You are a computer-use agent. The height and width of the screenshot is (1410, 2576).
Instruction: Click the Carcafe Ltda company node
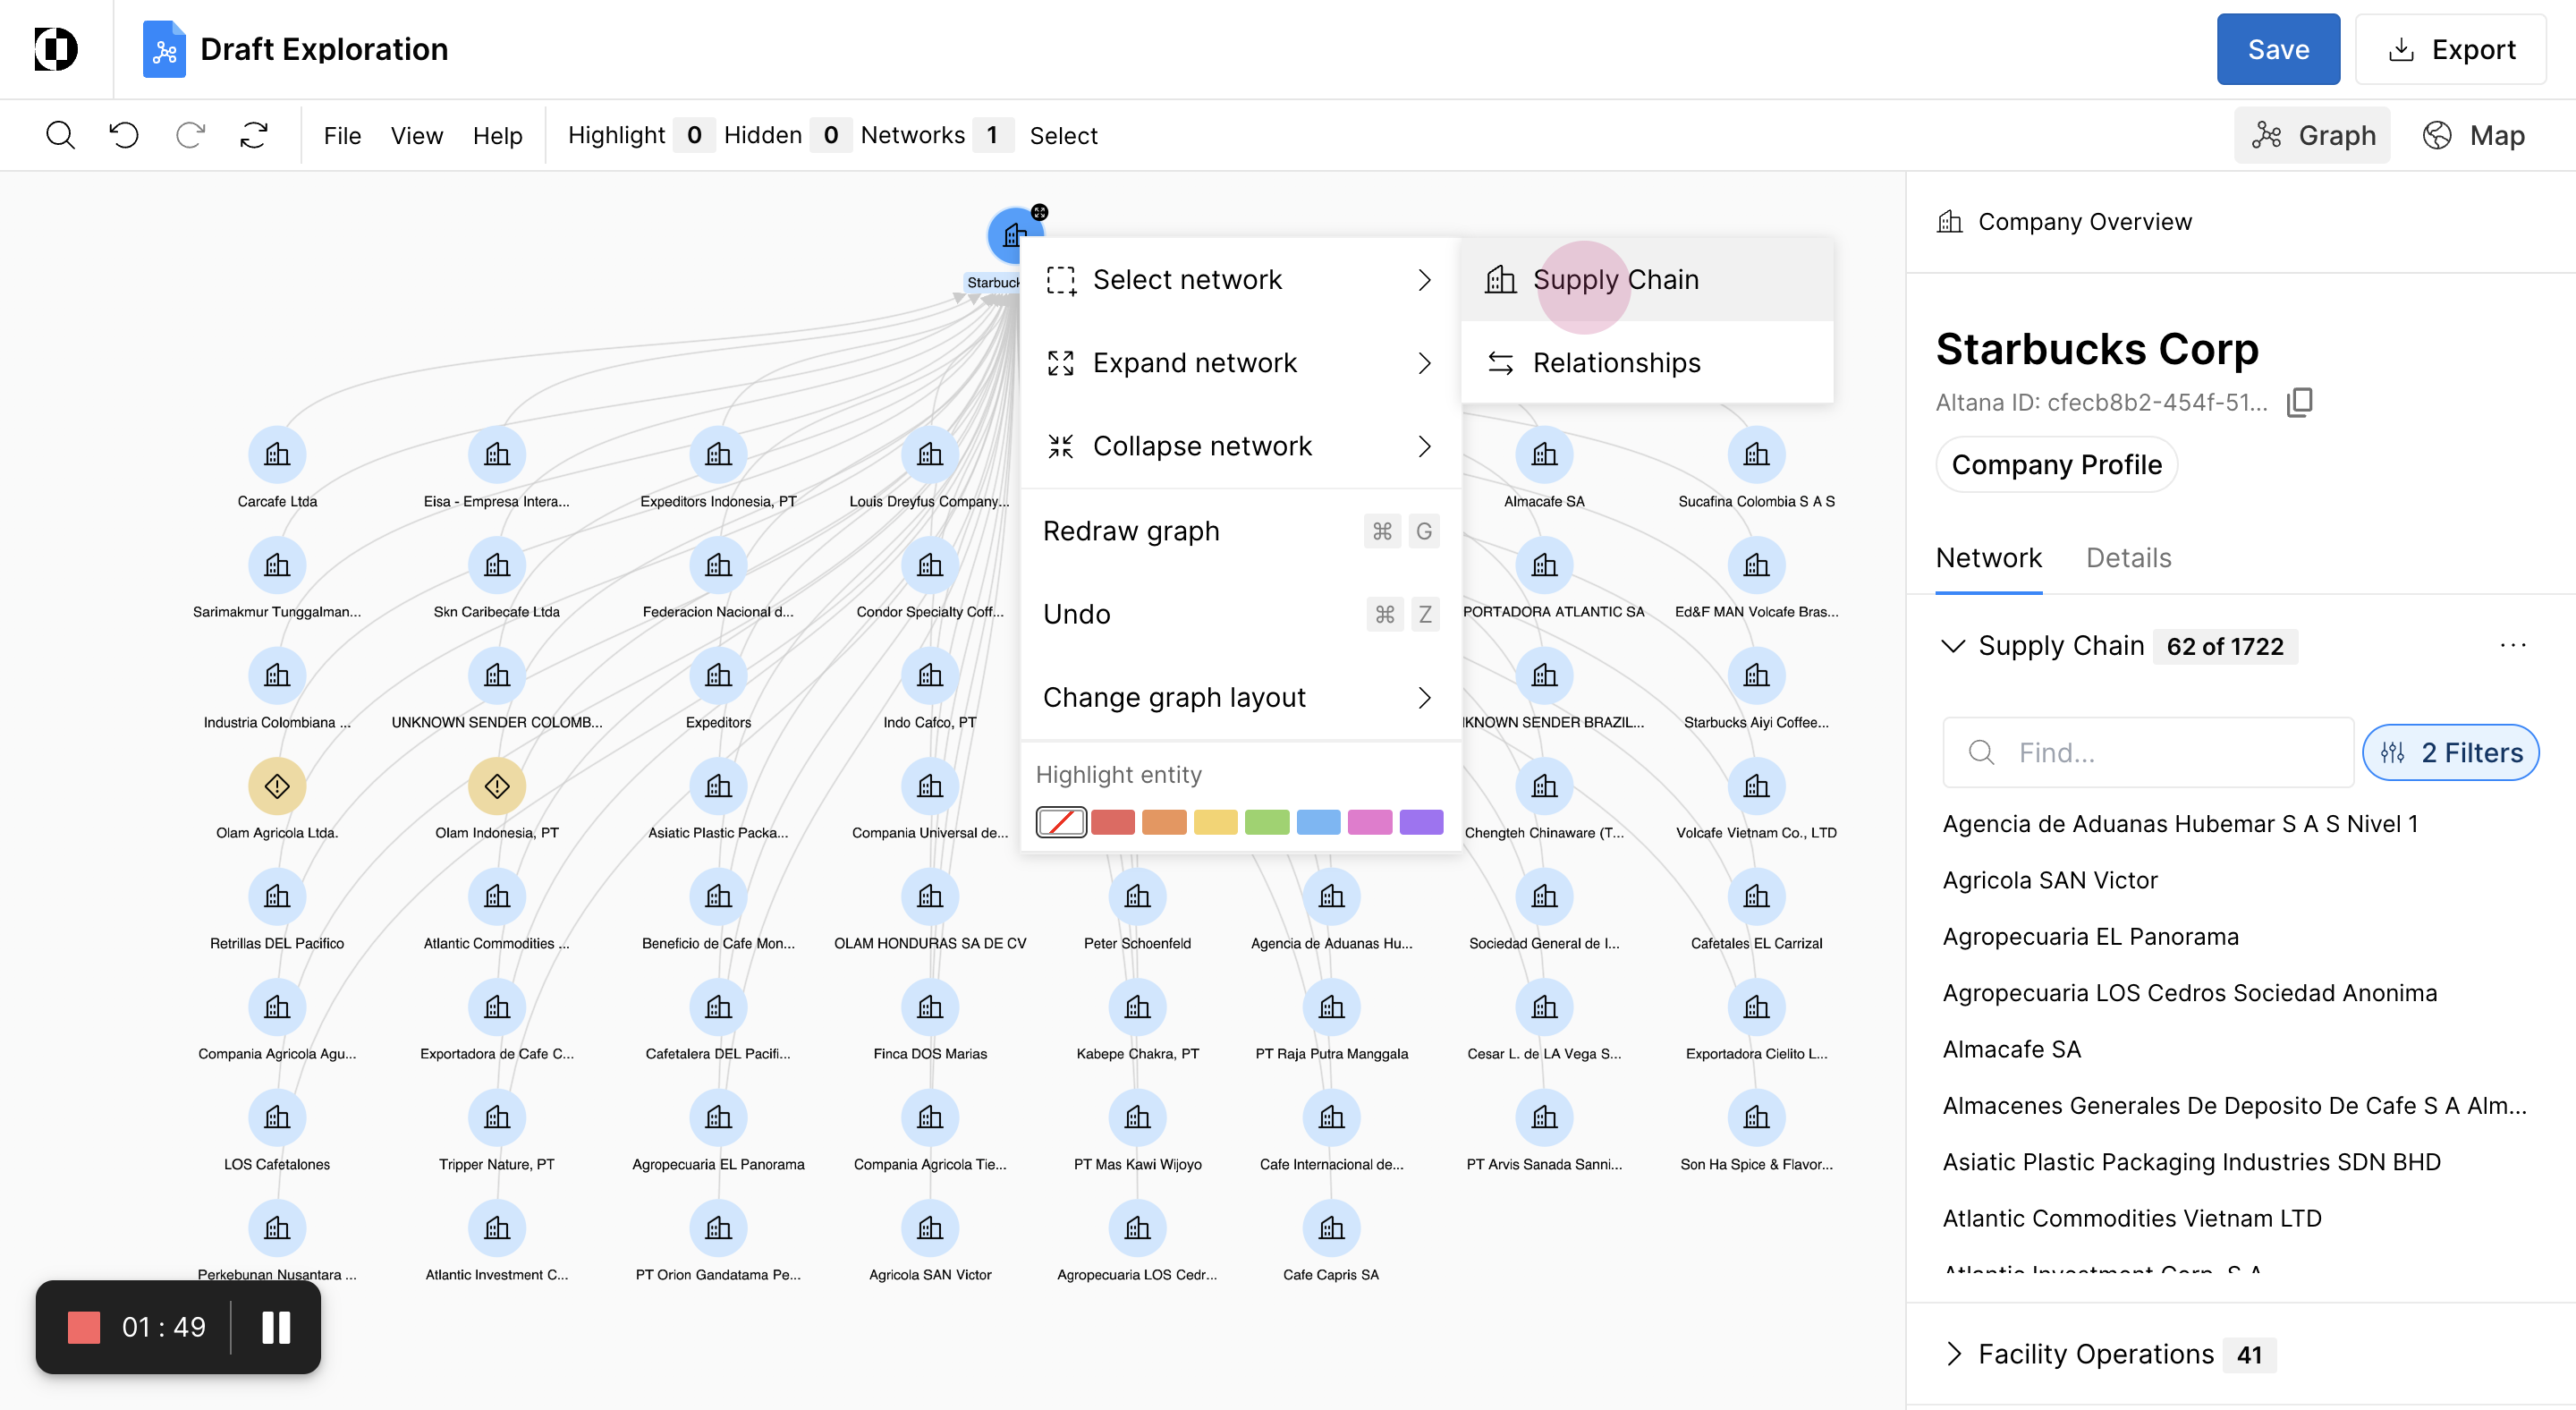[277, 455]
